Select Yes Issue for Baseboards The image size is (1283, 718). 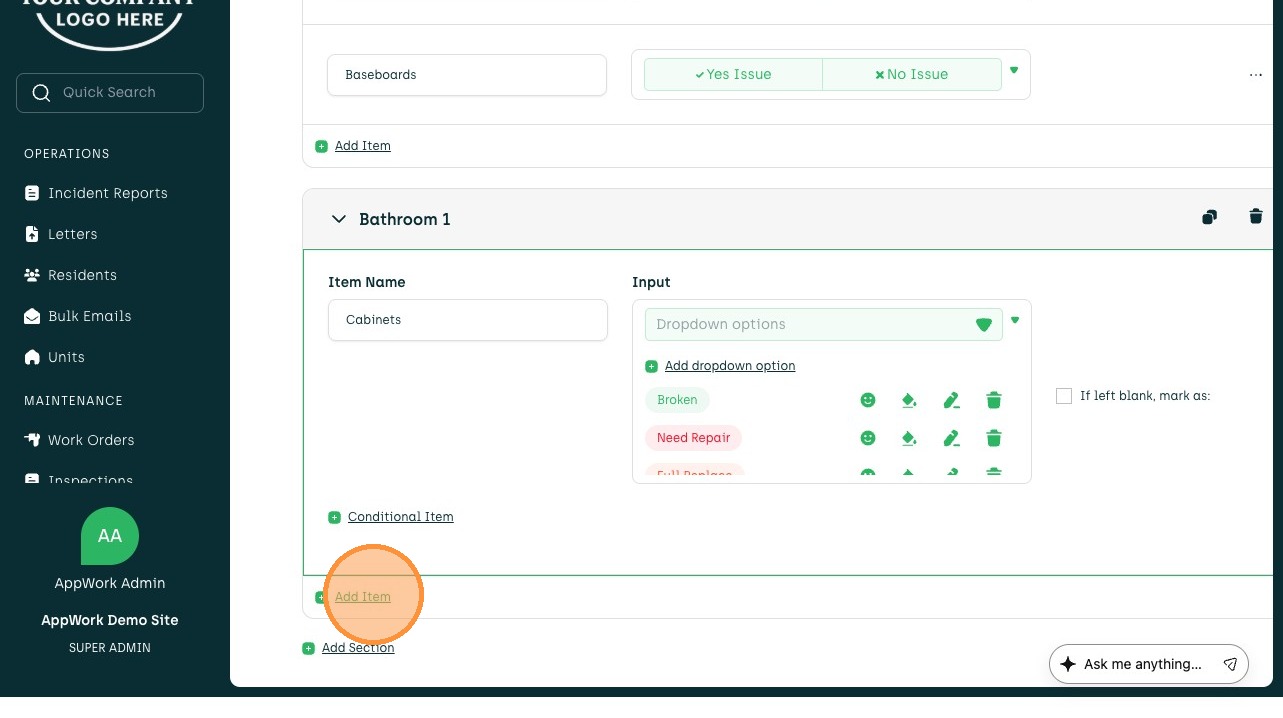(x=733, y=74)
